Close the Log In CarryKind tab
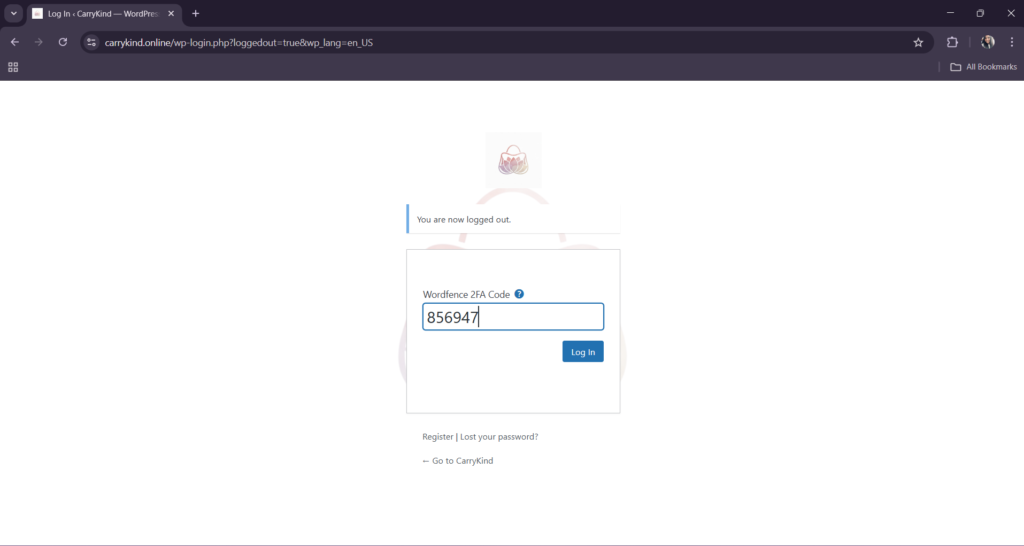Screen dimensions: 1024x546 170,13
